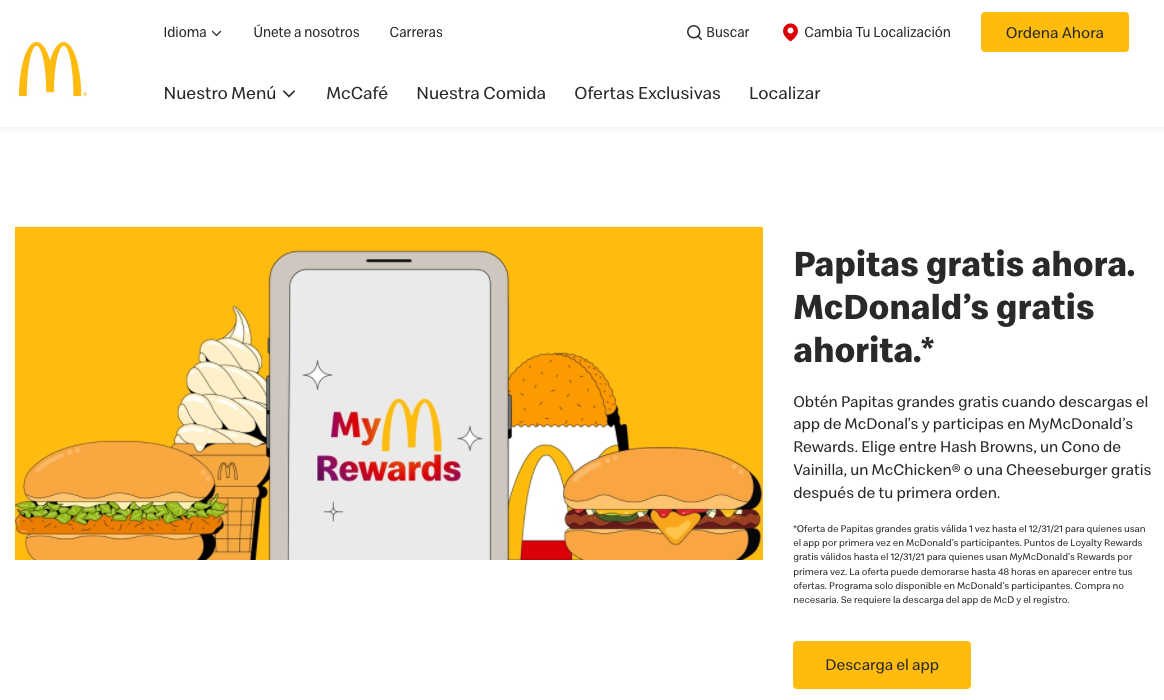This screenshot has height=700, width=1164.
Task: Click the Ordena Ahora button
Action: [x=1054, y=33]
